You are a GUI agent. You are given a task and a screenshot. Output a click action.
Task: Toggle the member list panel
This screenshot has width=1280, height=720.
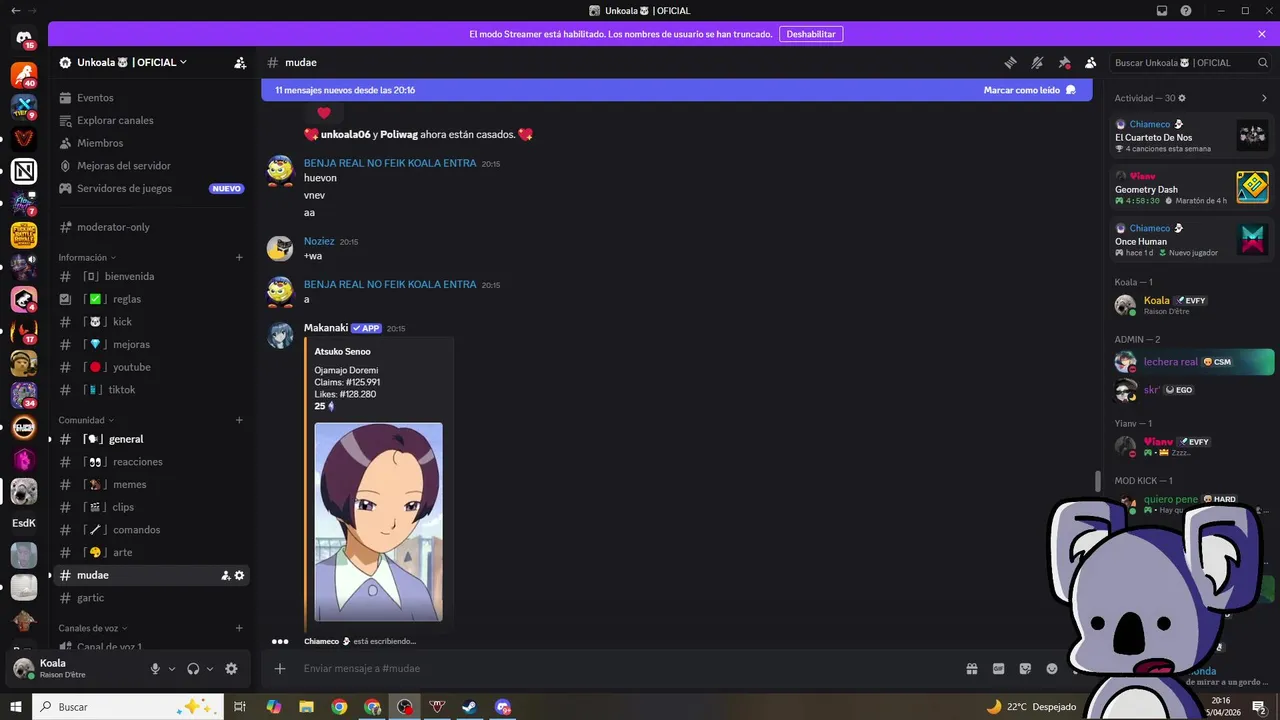point(1091,62)
